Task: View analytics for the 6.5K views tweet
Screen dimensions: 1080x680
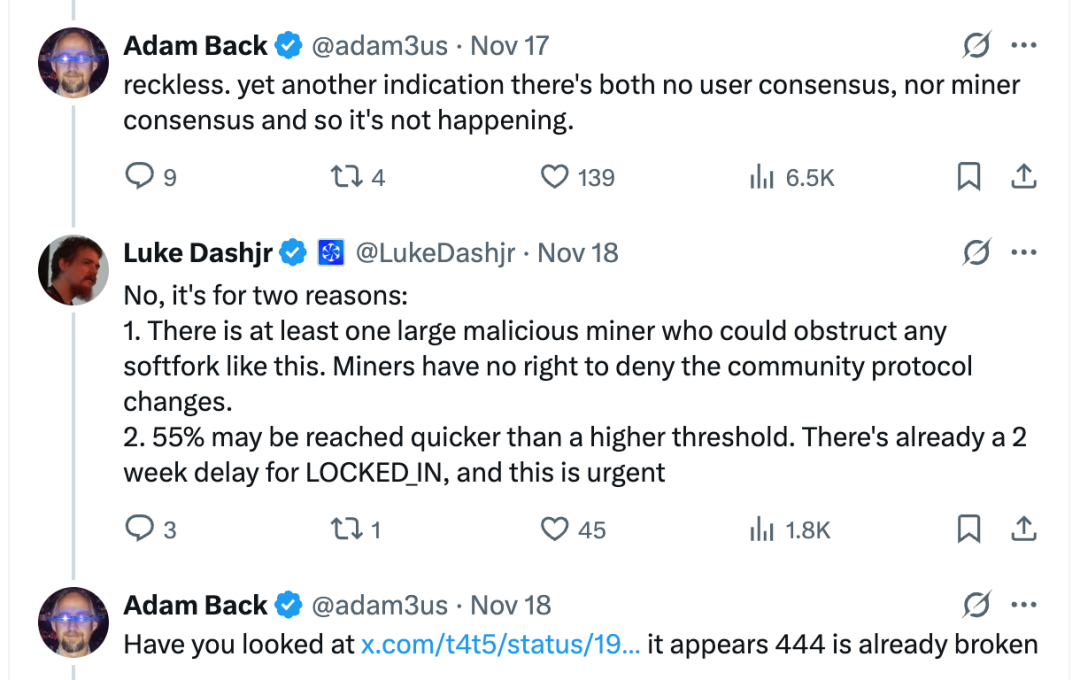Action: (x=762, y=178)
